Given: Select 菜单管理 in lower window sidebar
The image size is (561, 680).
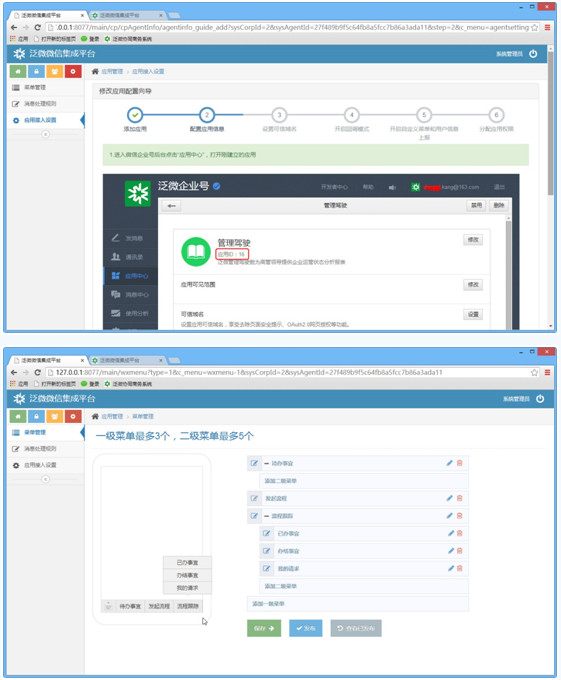Looking at the screenshot, I should point(46,432).
